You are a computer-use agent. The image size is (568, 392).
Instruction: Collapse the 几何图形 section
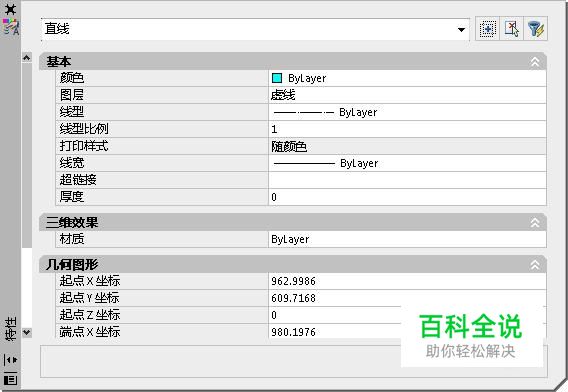(535, 265)
